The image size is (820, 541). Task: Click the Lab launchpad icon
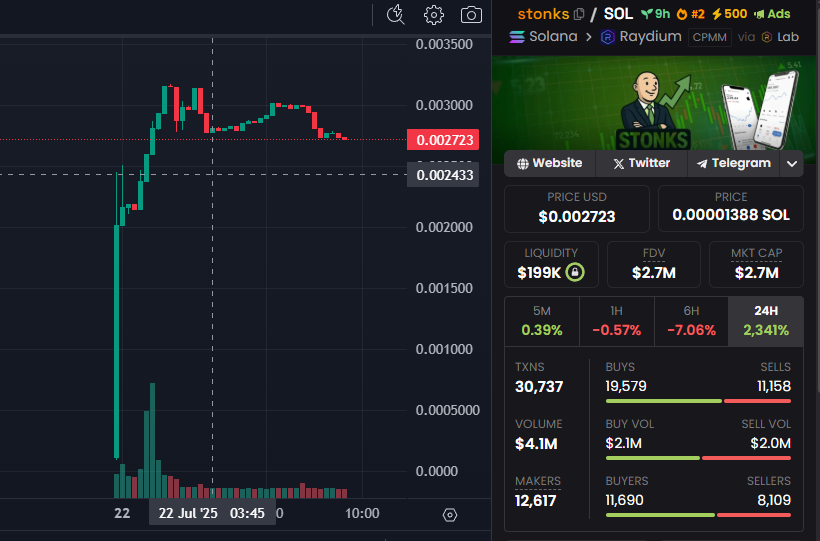(x=767, y=37)
